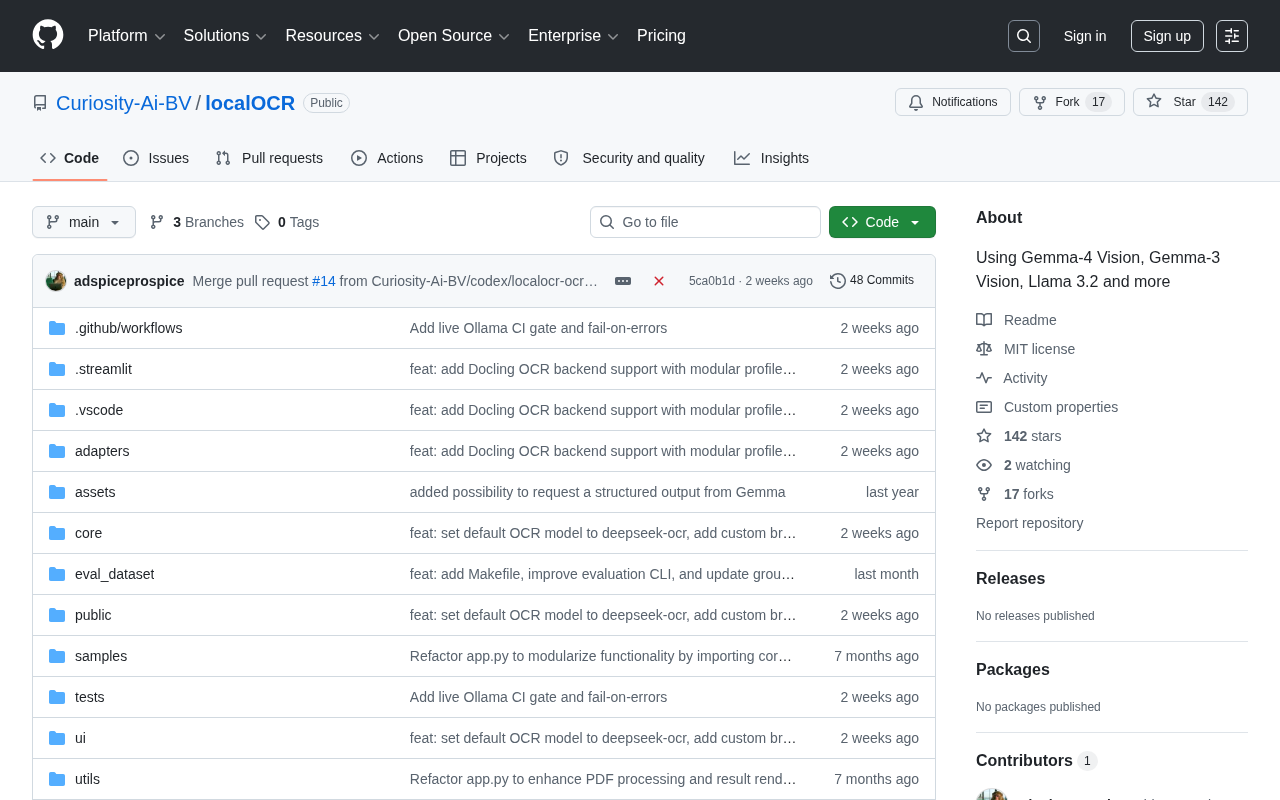Screen dimensions: 1280x800
Task: View failed checks red X status
Action: coord(659,281)
